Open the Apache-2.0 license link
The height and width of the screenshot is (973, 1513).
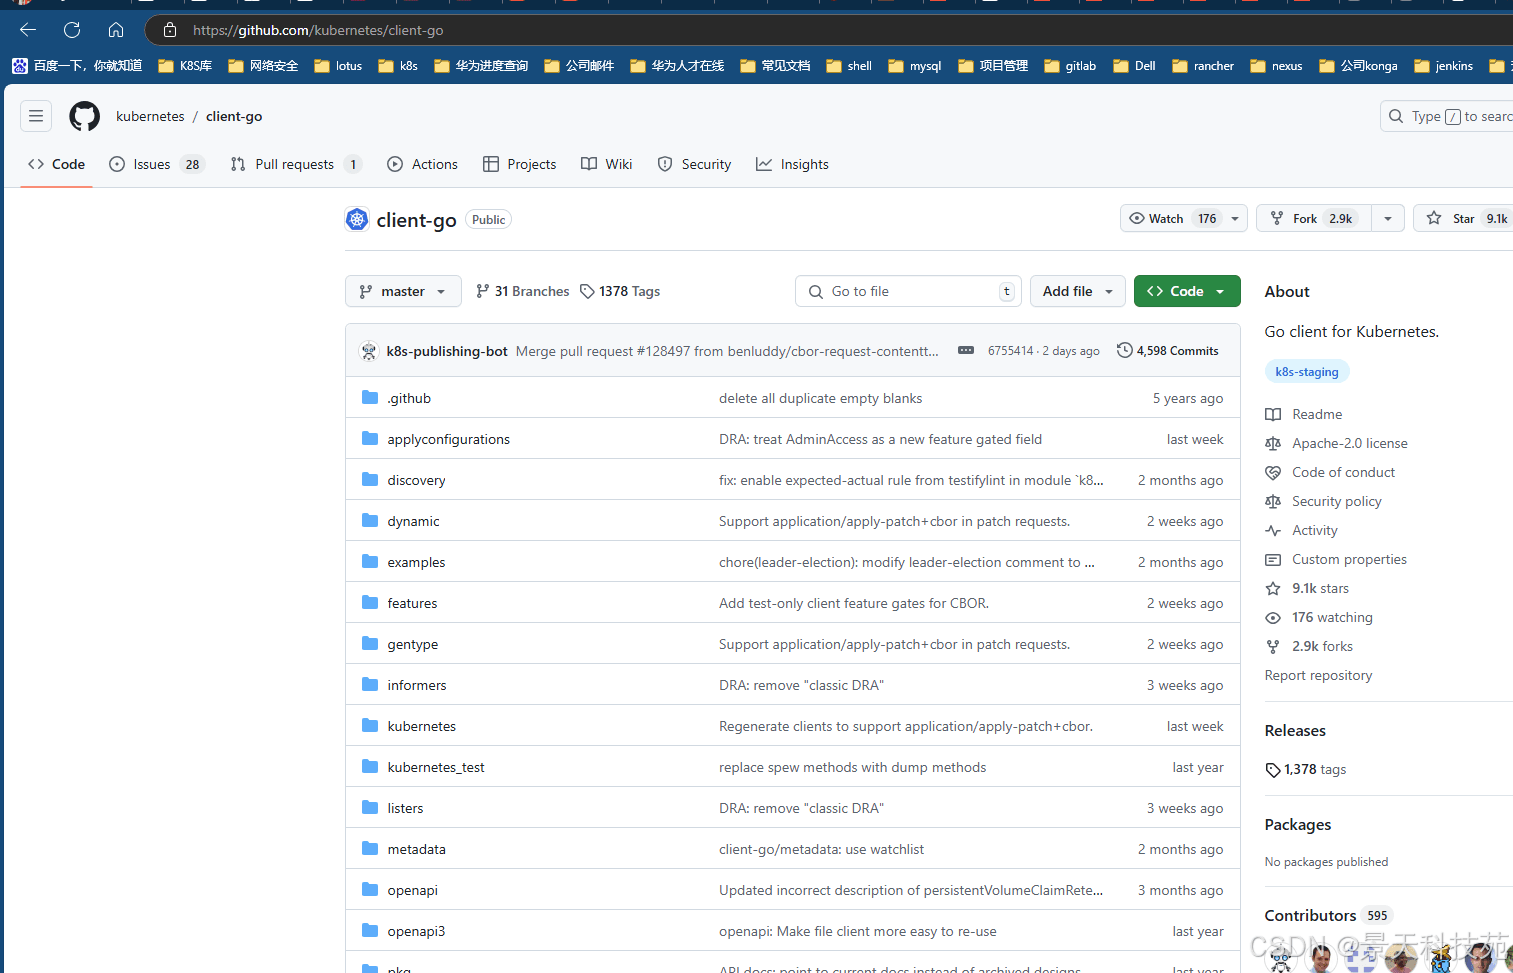1349,443
